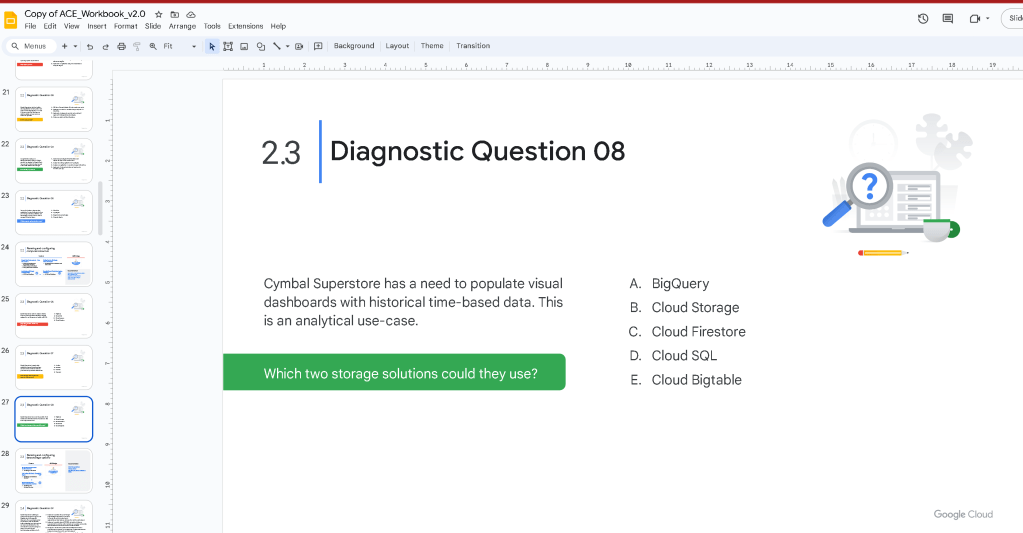This screenshot has height=533, width=1023.
Task: Select slide 21 thumbnail
Action: tap(53, 109)
